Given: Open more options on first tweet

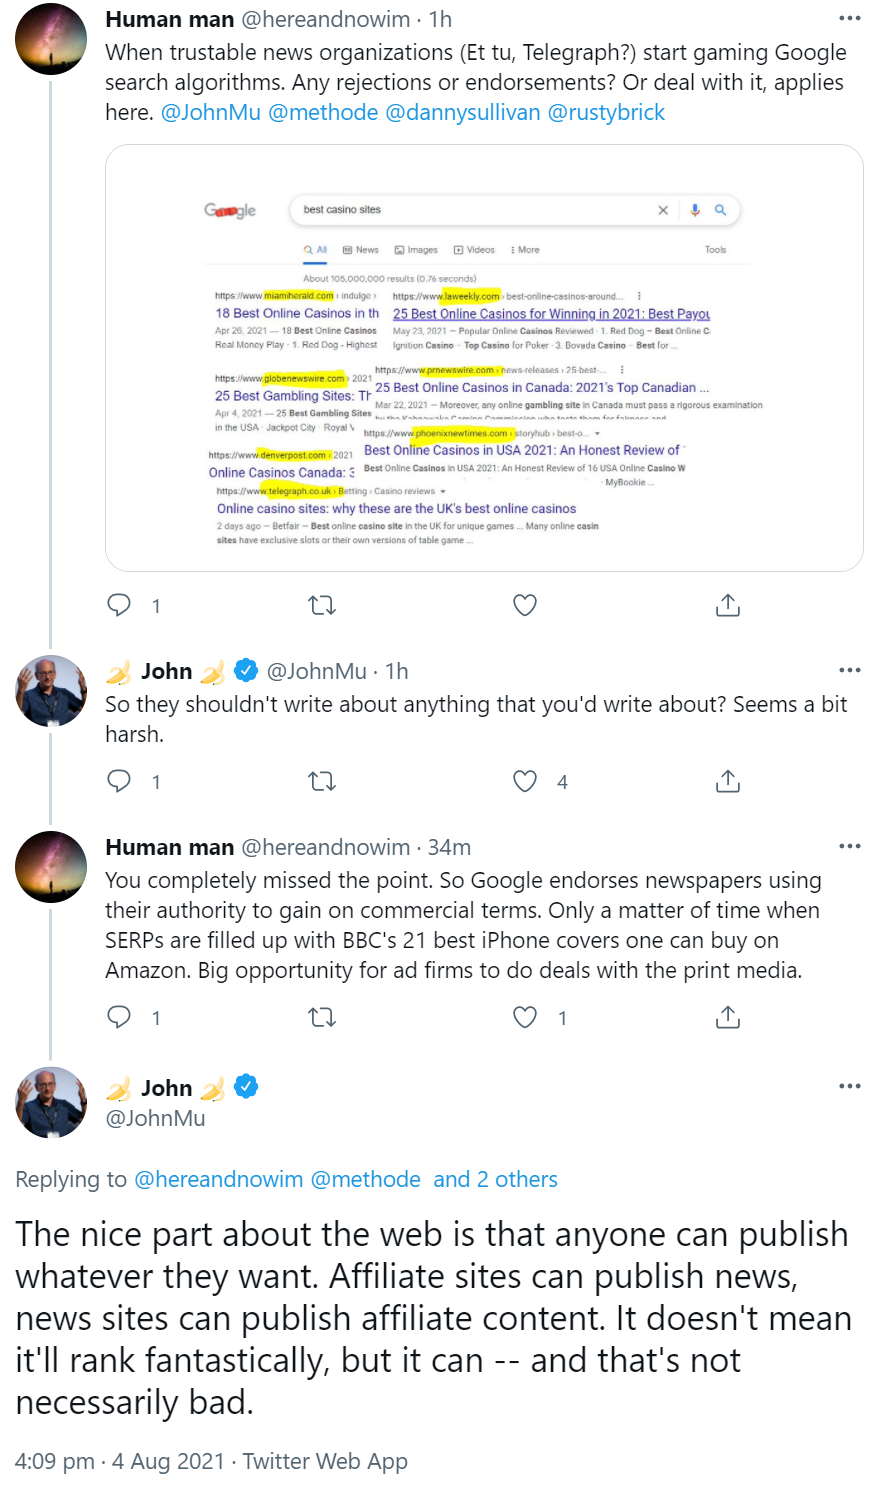Looking at the screenshot, I should (849, 19).
